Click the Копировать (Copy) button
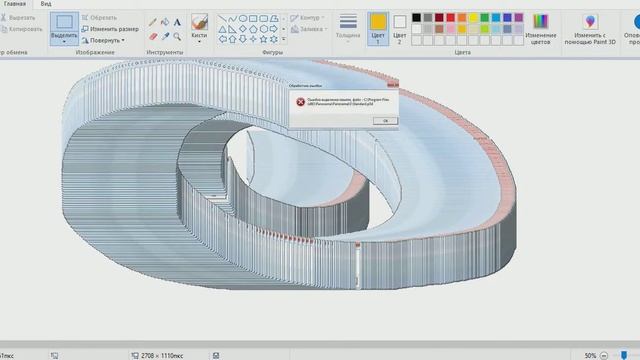Viewport: 640px width, 360px height. coord(21,29)
